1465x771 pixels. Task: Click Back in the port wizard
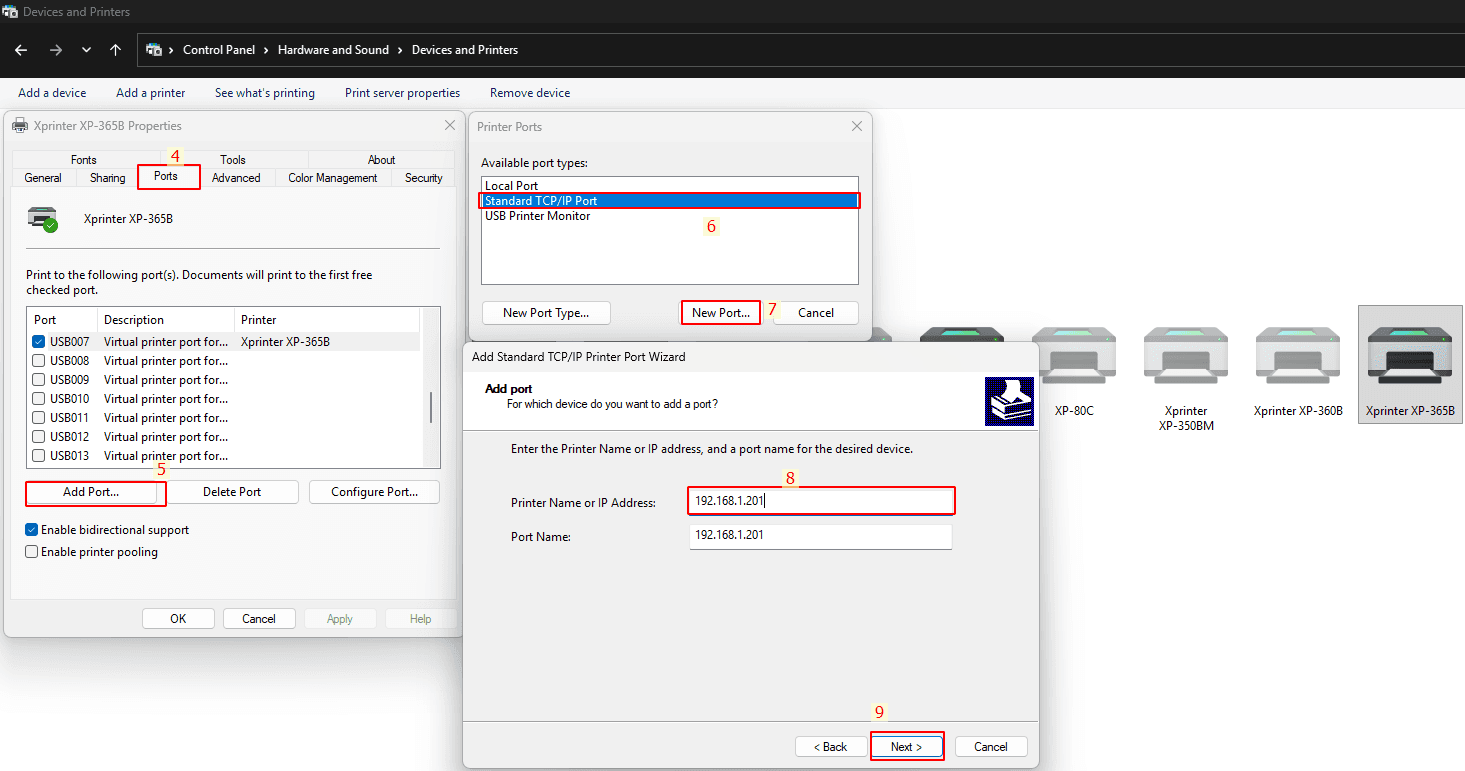(830, 747)
